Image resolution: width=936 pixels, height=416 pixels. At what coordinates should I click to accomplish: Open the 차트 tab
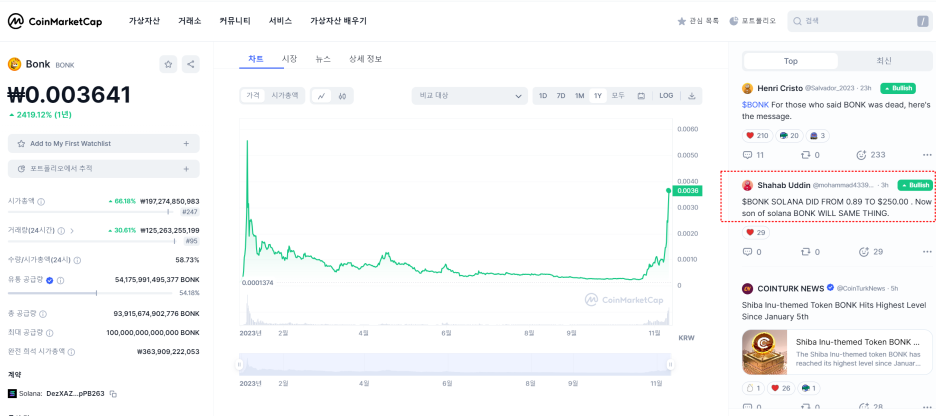click(256, 59)
